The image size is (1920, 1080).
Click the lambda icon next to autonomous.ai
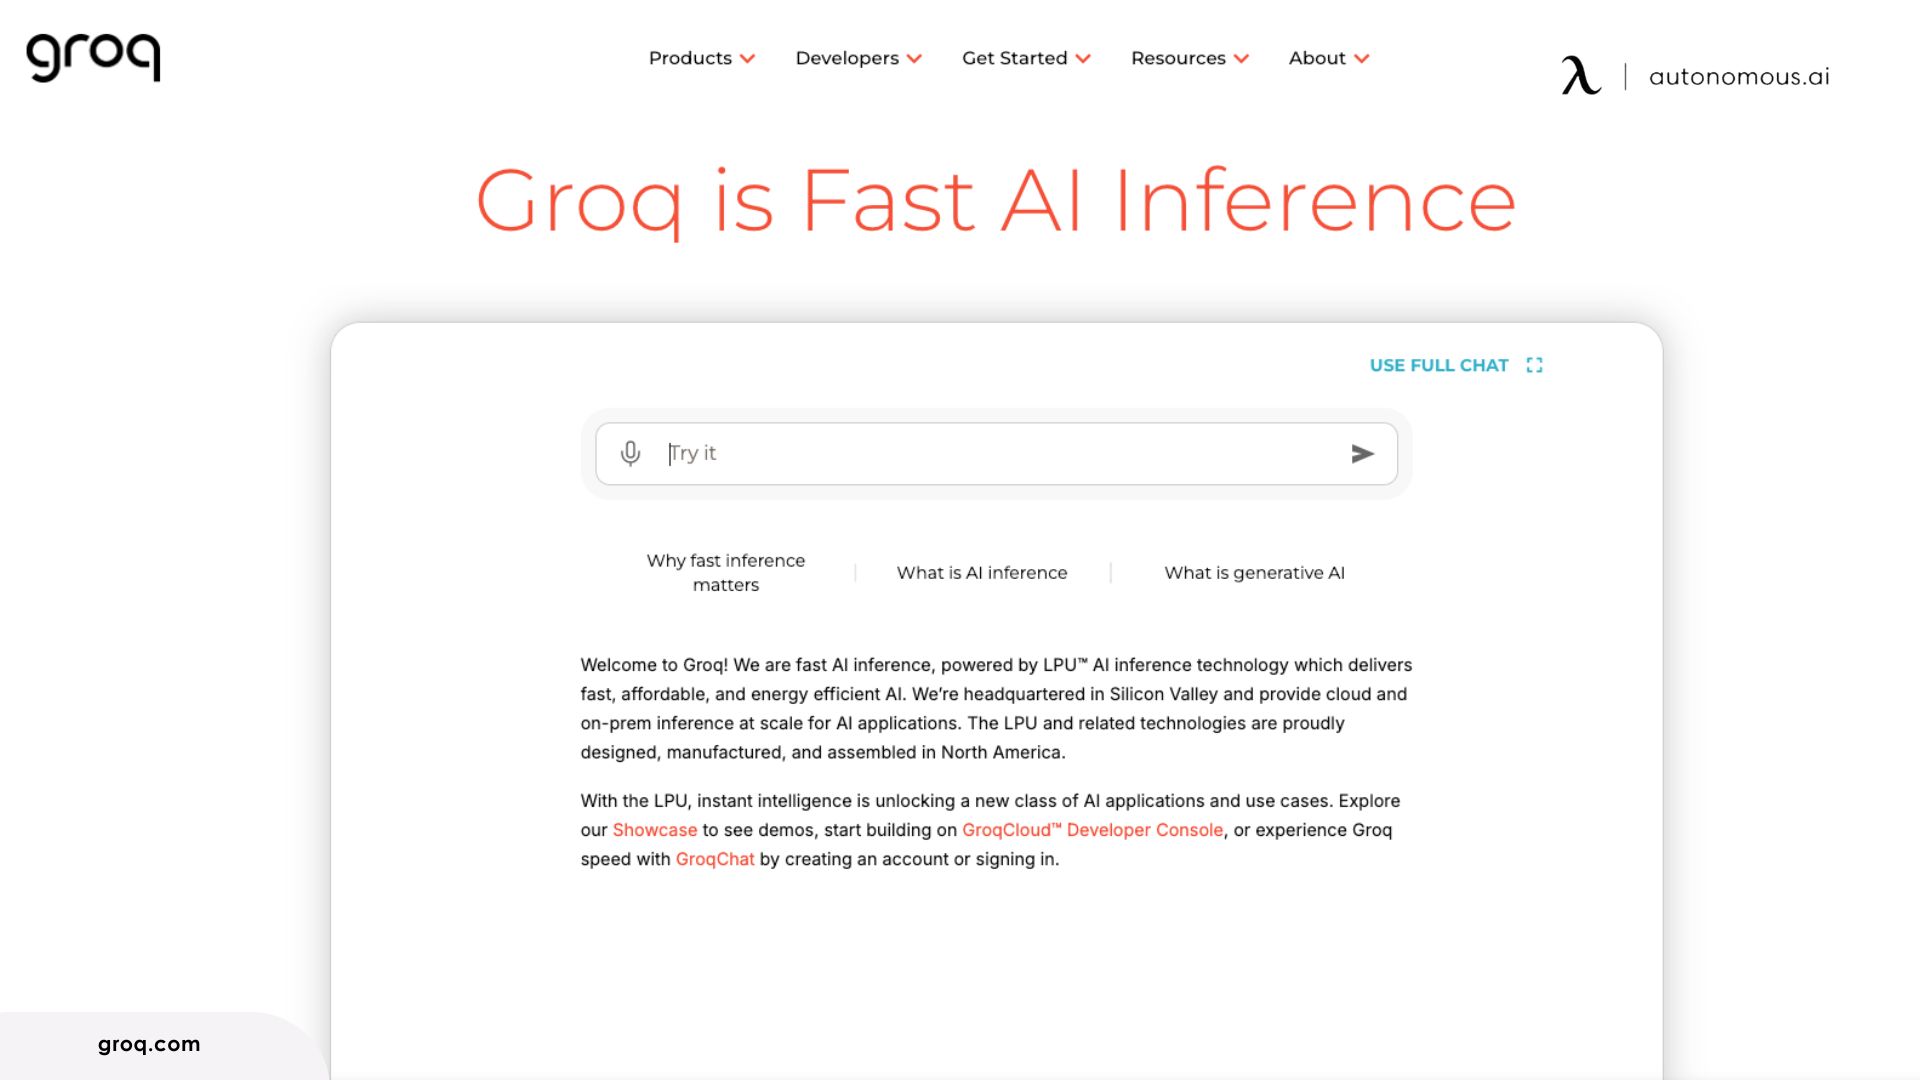[x=1580, y=75]
